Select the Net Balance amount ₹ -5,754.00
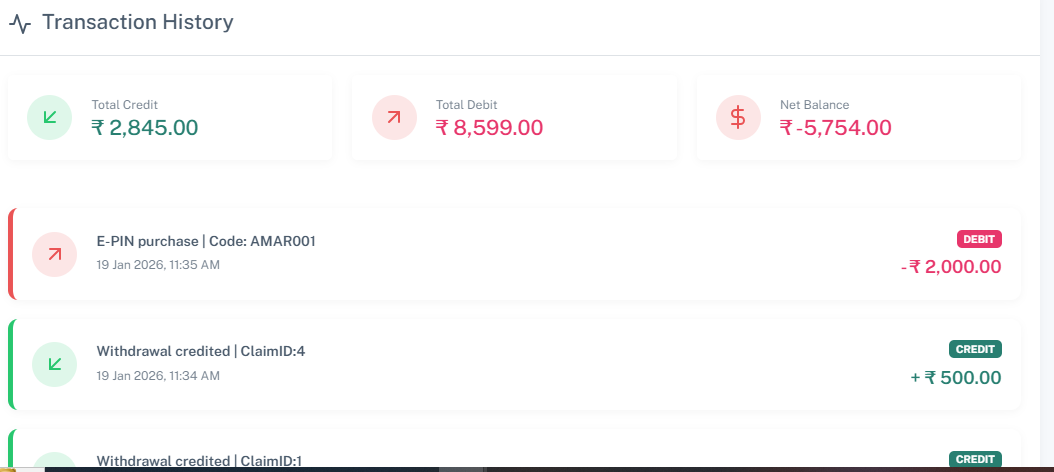Screen dimensions: 1054x472 [x=836, y=128]
